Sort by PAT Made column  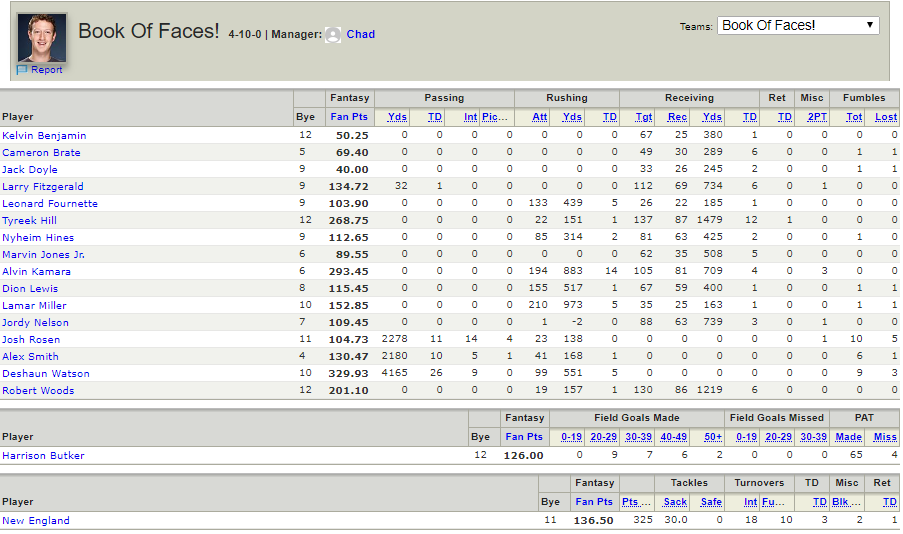[849, 437]
